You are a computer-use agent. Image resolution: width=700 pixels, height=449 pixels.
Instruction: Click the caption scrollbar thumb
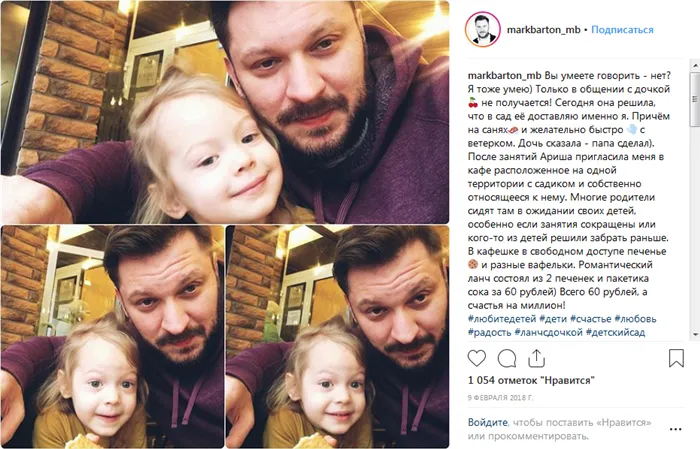(695, 98)
